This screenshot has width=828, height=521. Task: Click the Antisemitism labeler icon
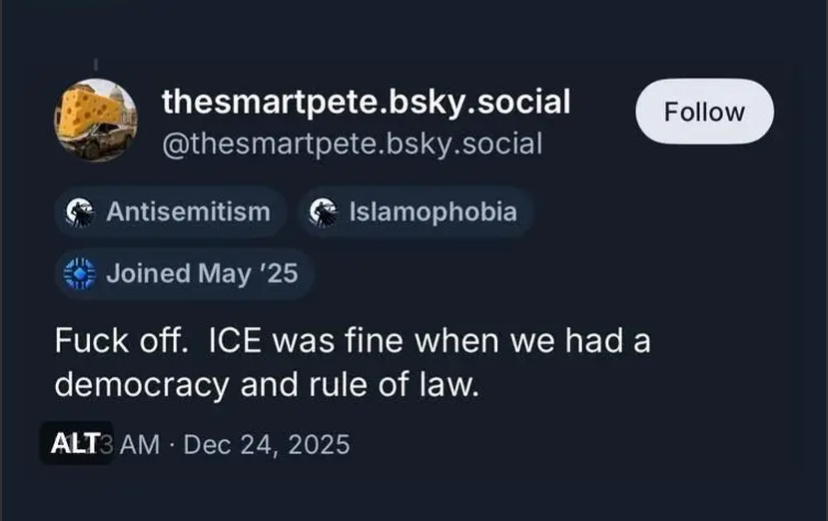coord(78,212)
